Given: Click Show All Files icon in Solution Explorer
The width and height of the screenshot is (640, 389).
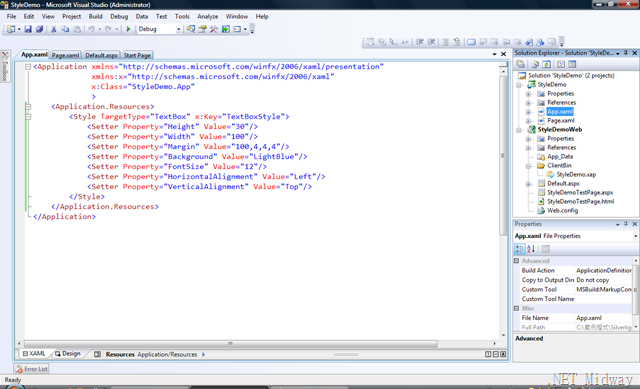Looking at the screenshot, I should tap(535, 64).
